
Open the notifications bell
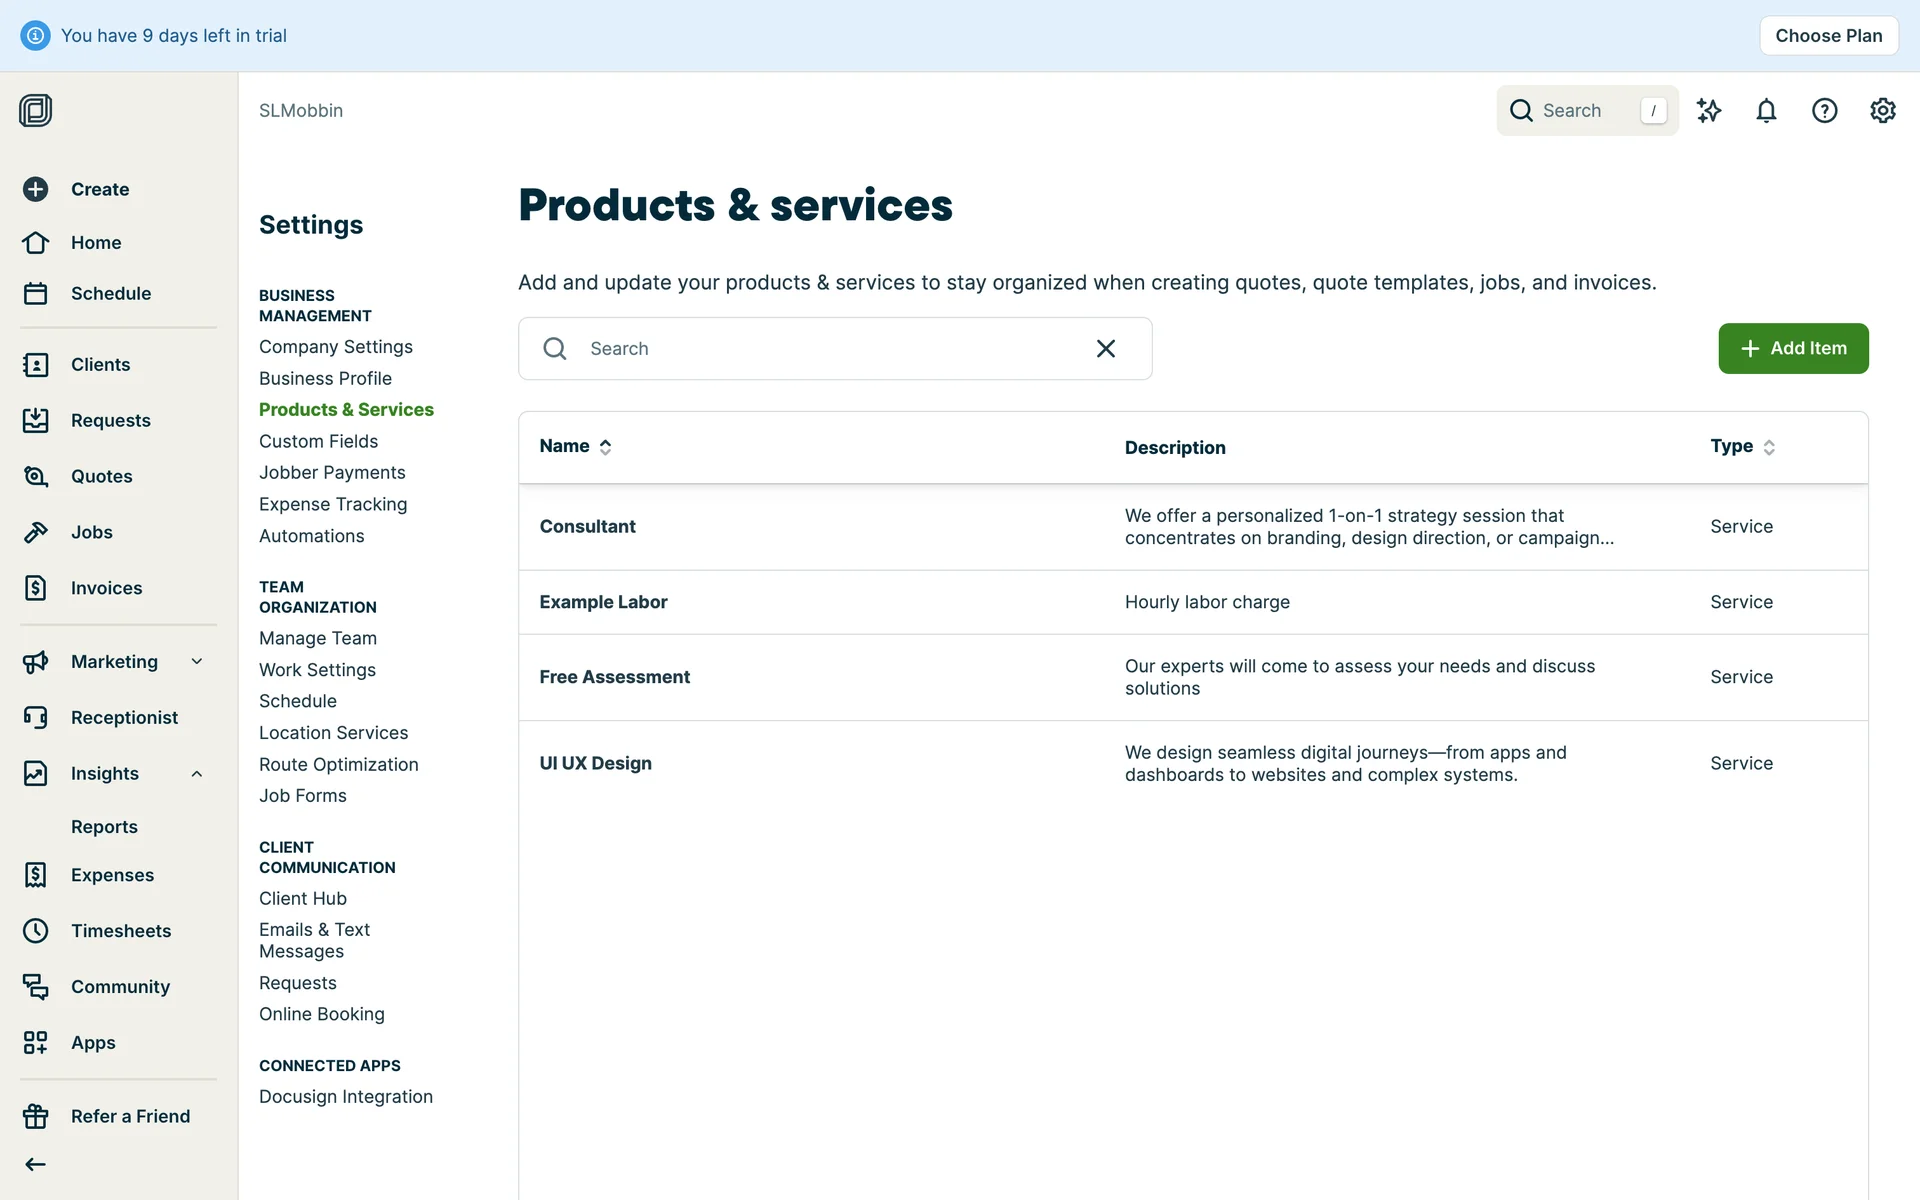point(1766,111)
